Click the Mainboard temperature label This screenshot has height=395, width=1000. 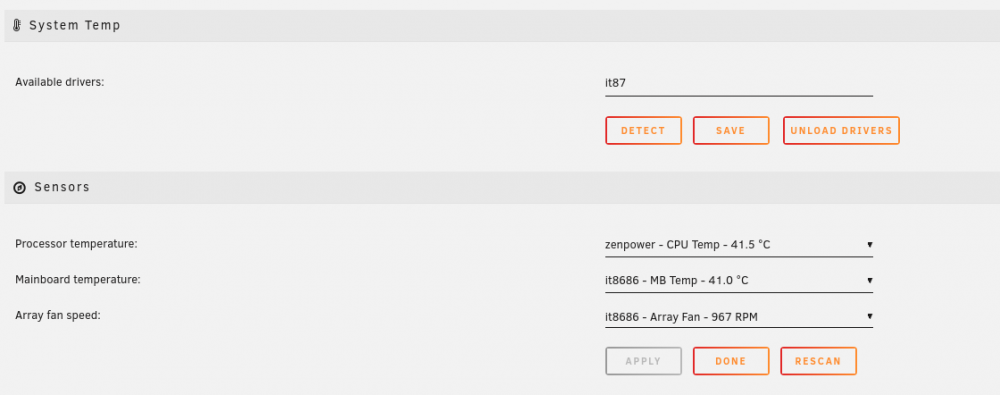[78, 279]
